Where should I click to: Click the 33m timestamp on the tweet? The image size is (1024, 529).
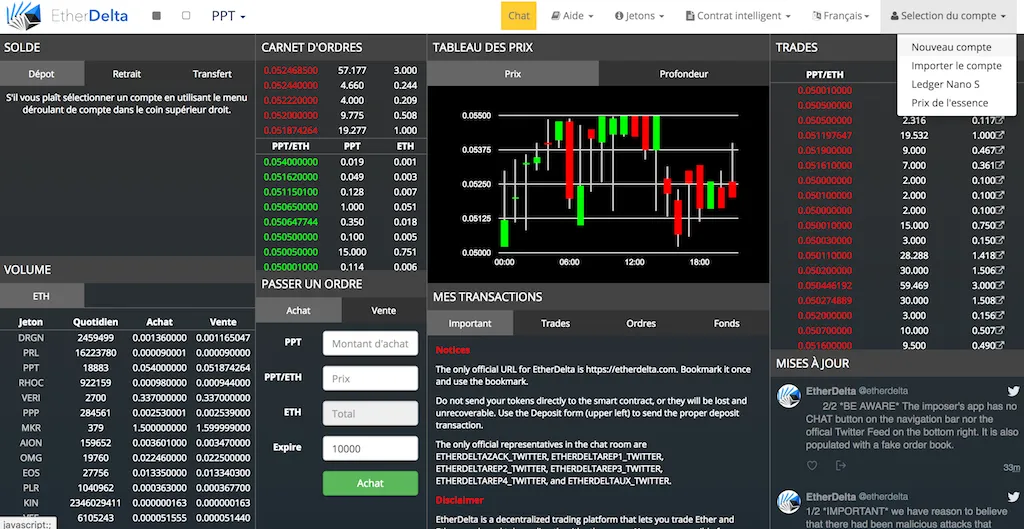point(1012,468)
